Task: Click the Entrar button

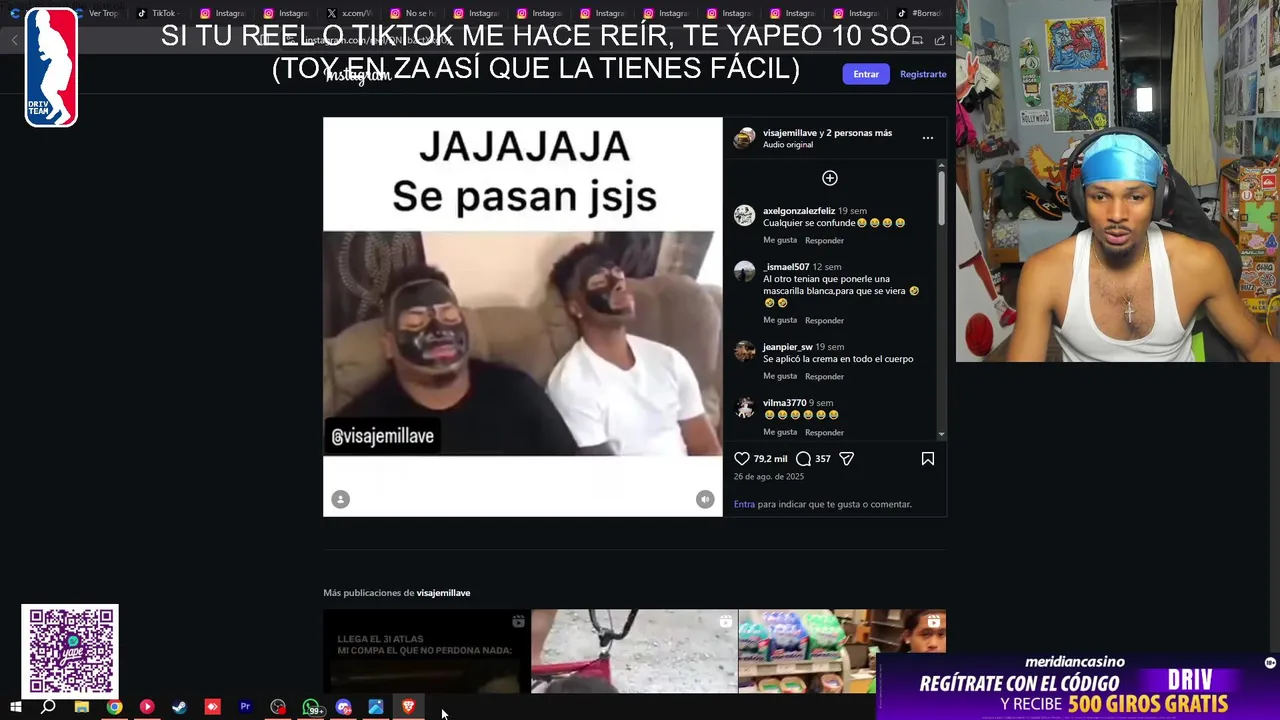Action: tap(866, 74)
